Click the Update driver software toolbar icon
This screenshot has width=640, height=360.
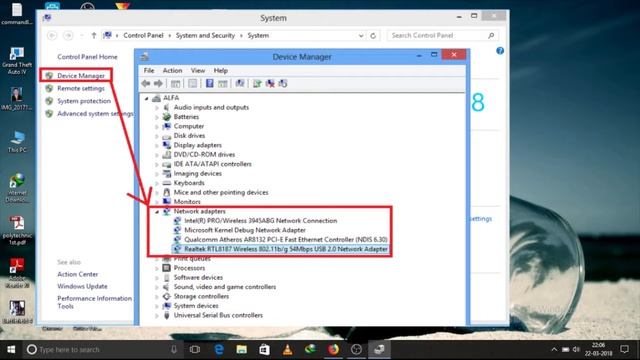pos(257,84)
